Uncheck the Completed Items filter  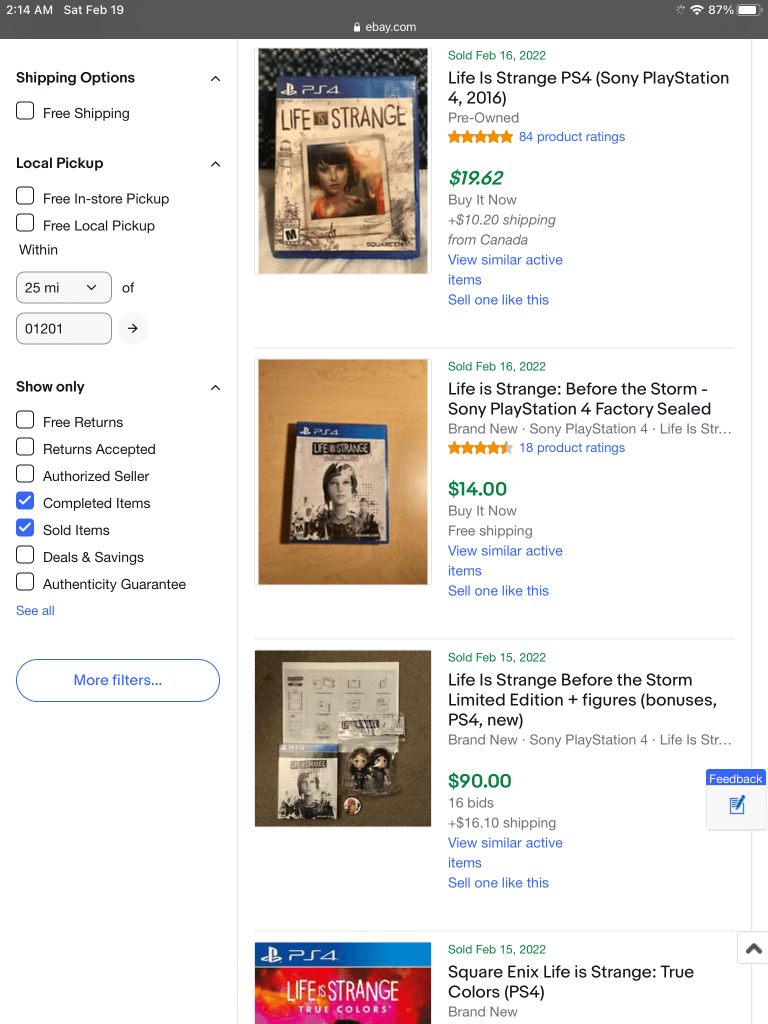click(25, 502)
